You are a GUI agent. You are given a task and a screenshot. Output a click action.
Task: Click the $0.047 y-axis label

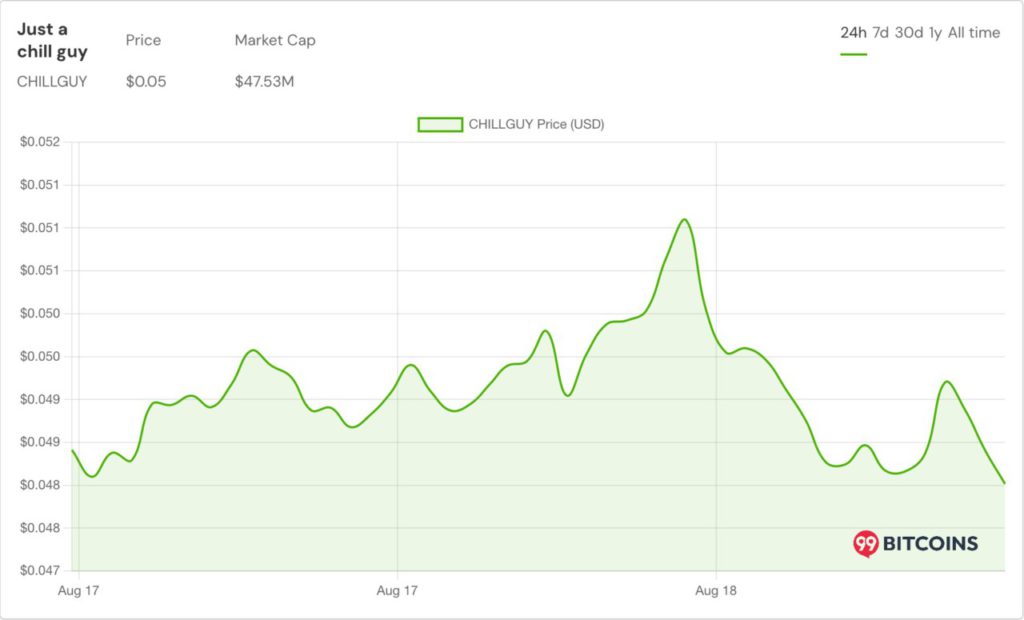pyautogui.click(x=40, y=571)
